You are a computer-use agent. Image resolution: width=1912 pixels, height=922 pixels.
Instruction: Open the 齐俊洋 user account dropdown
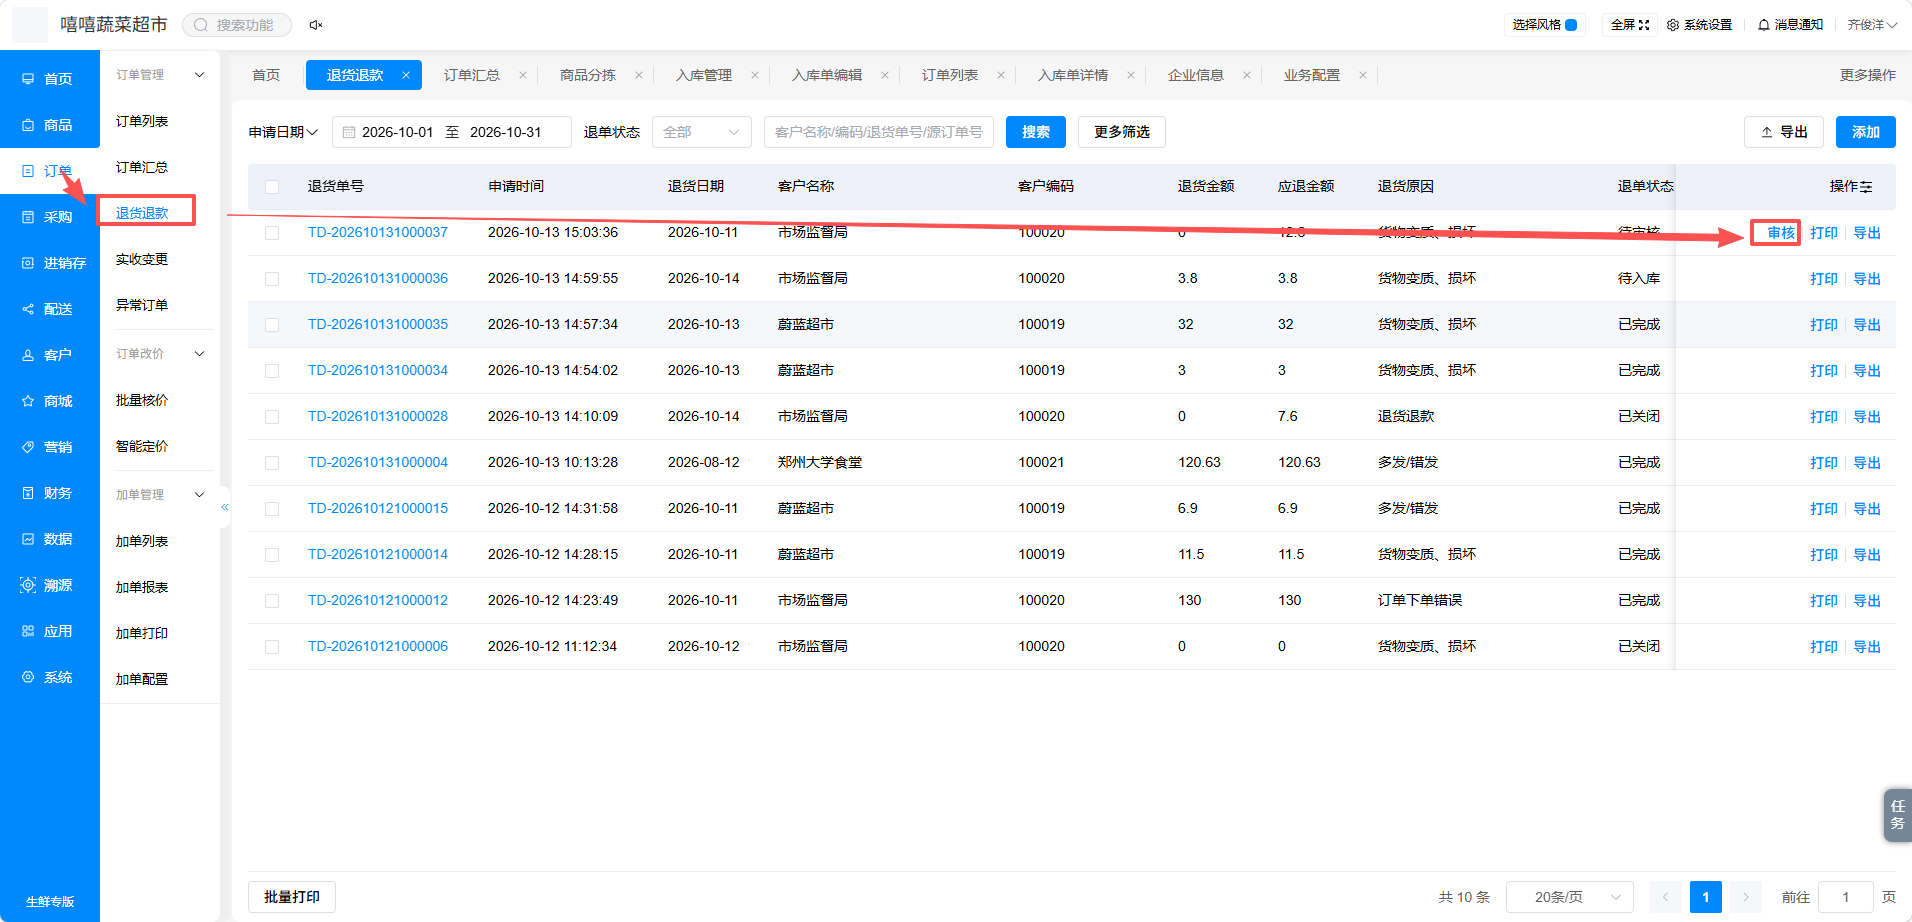pos(1872,25)
